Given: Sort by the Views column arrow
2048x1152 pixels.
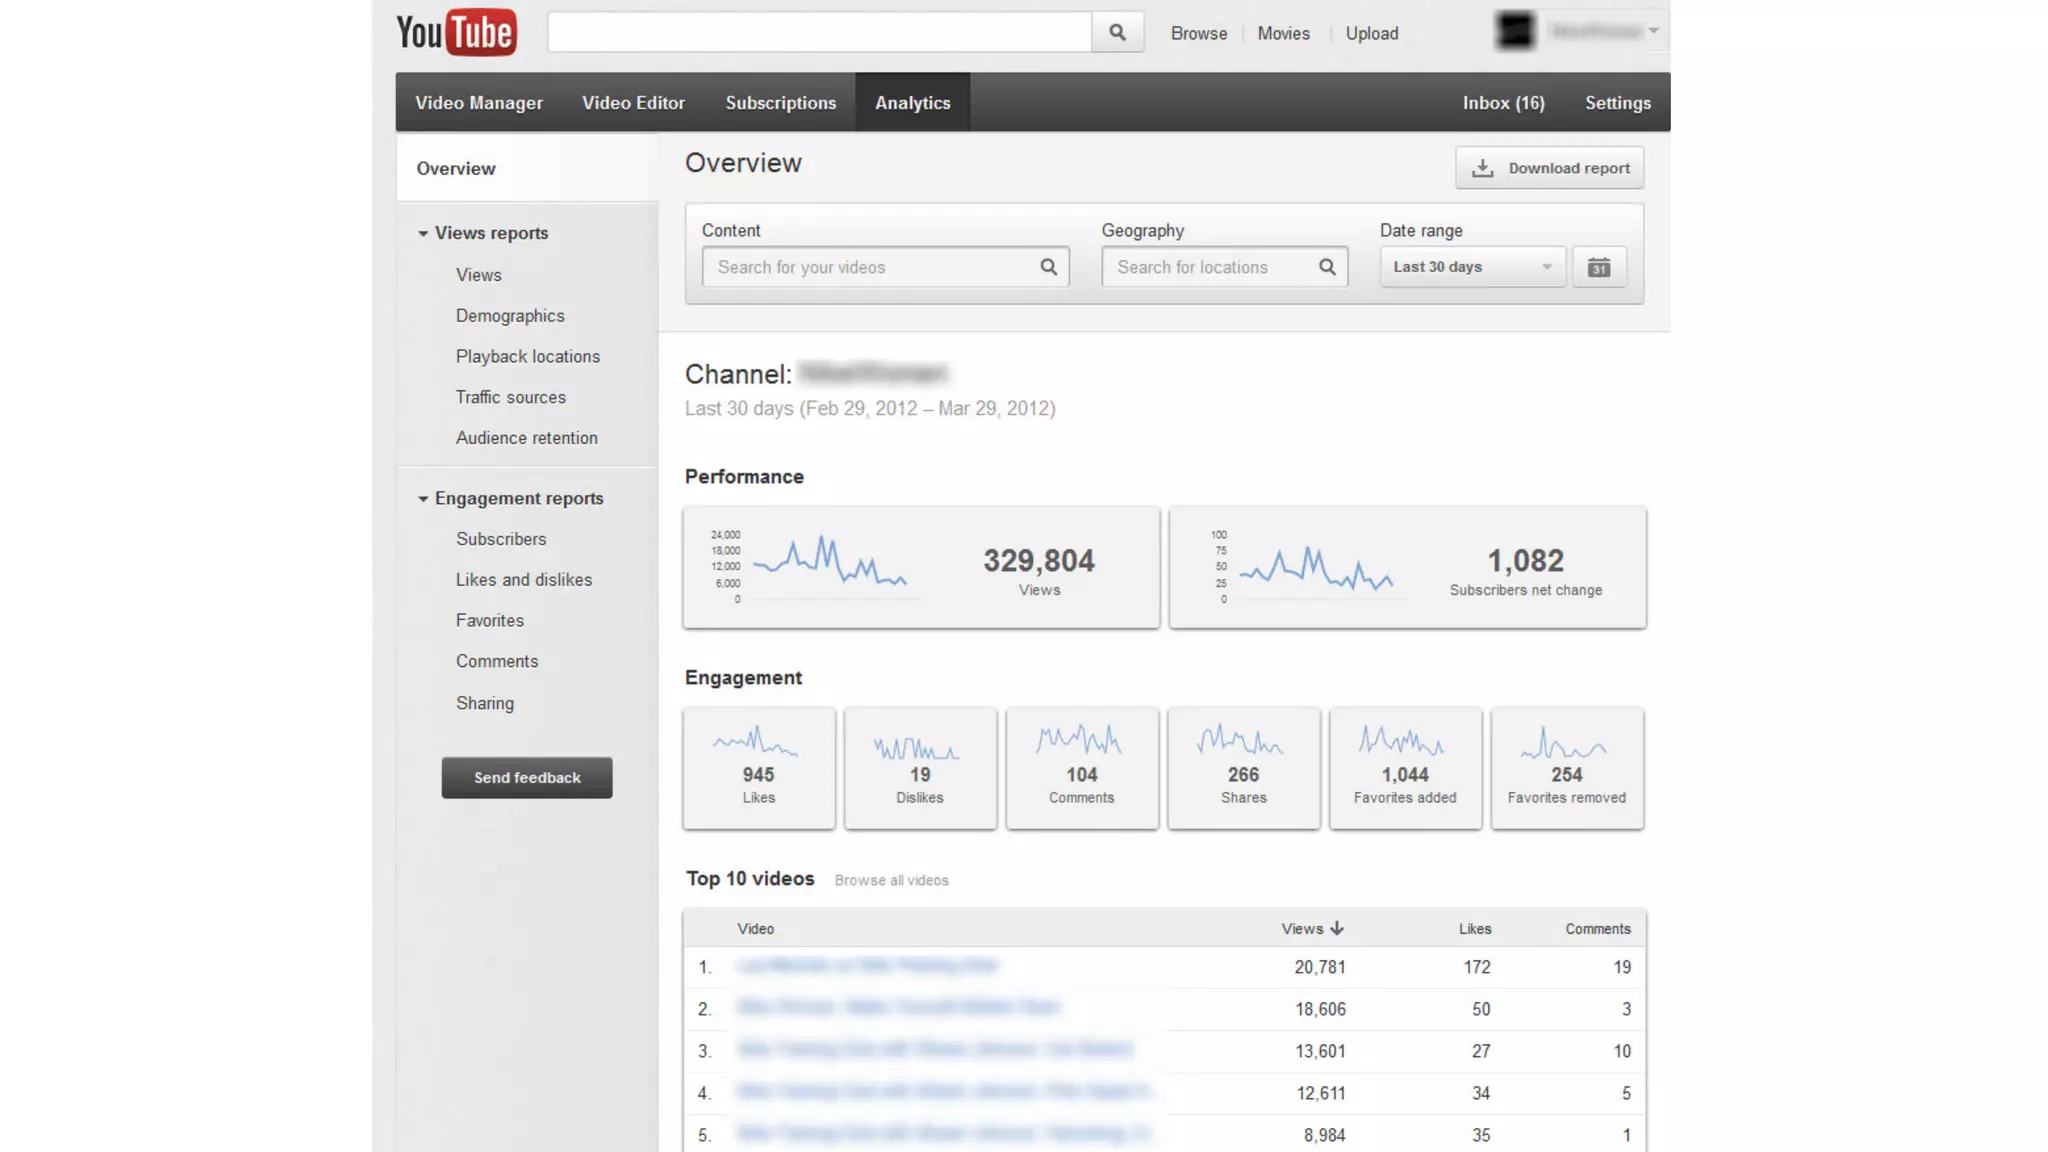Looking at the screenshot, I should pos(1337,928).
